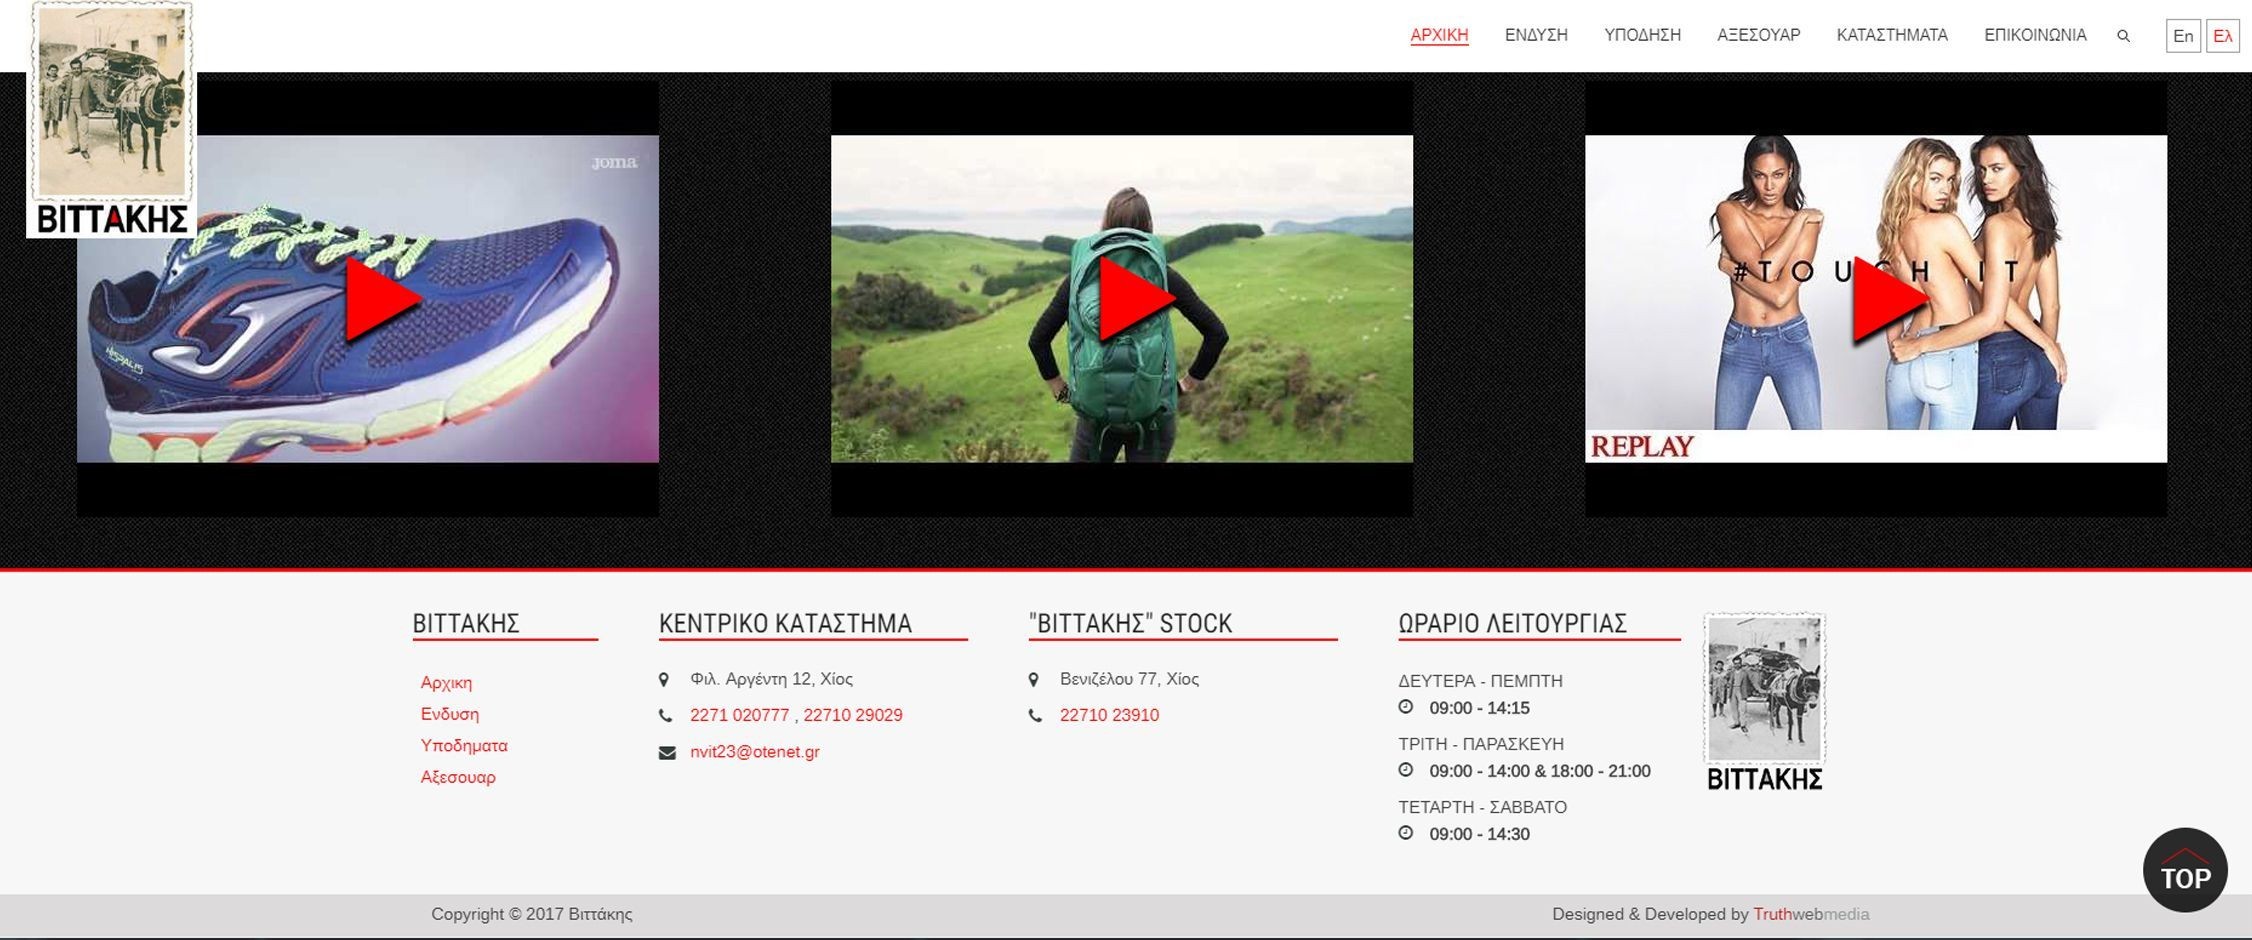2252x940 pixels.
Task: Go to the ΚΑΤΑΣΤΗΜΑΤΑ page
Action: [x=1891, y=35]
